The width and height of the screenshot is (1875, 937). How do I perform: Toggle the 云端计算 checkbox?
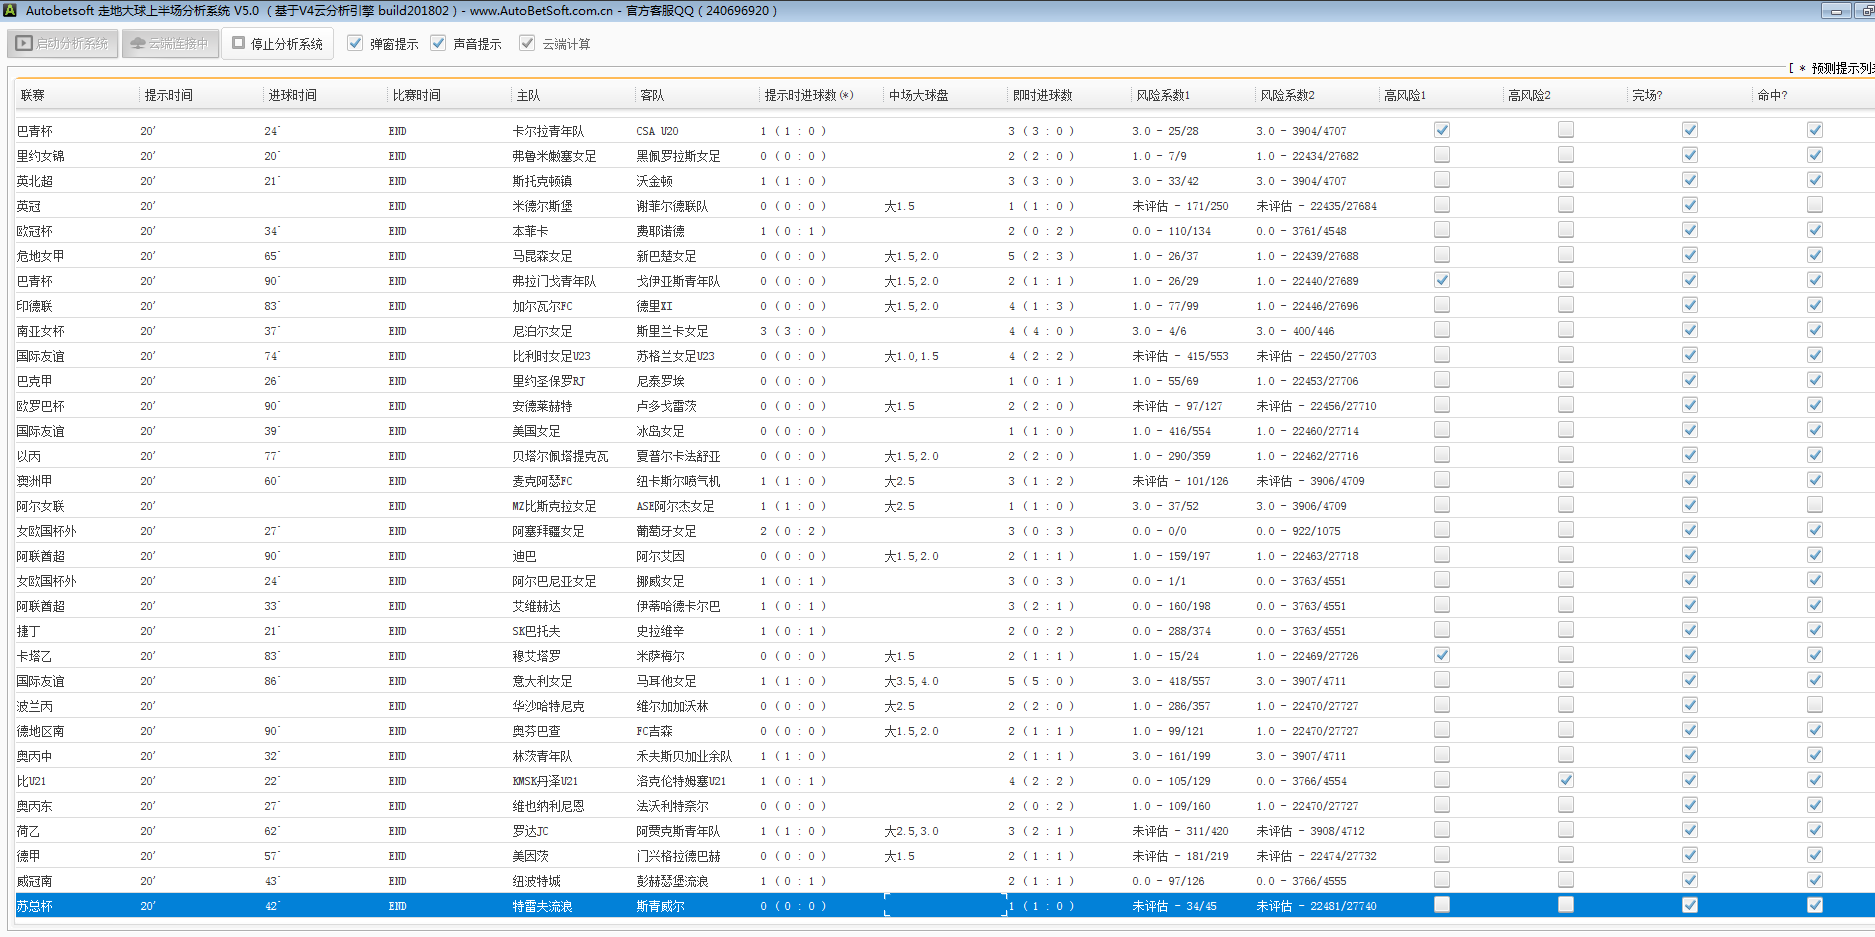click(x=527, y=44)
